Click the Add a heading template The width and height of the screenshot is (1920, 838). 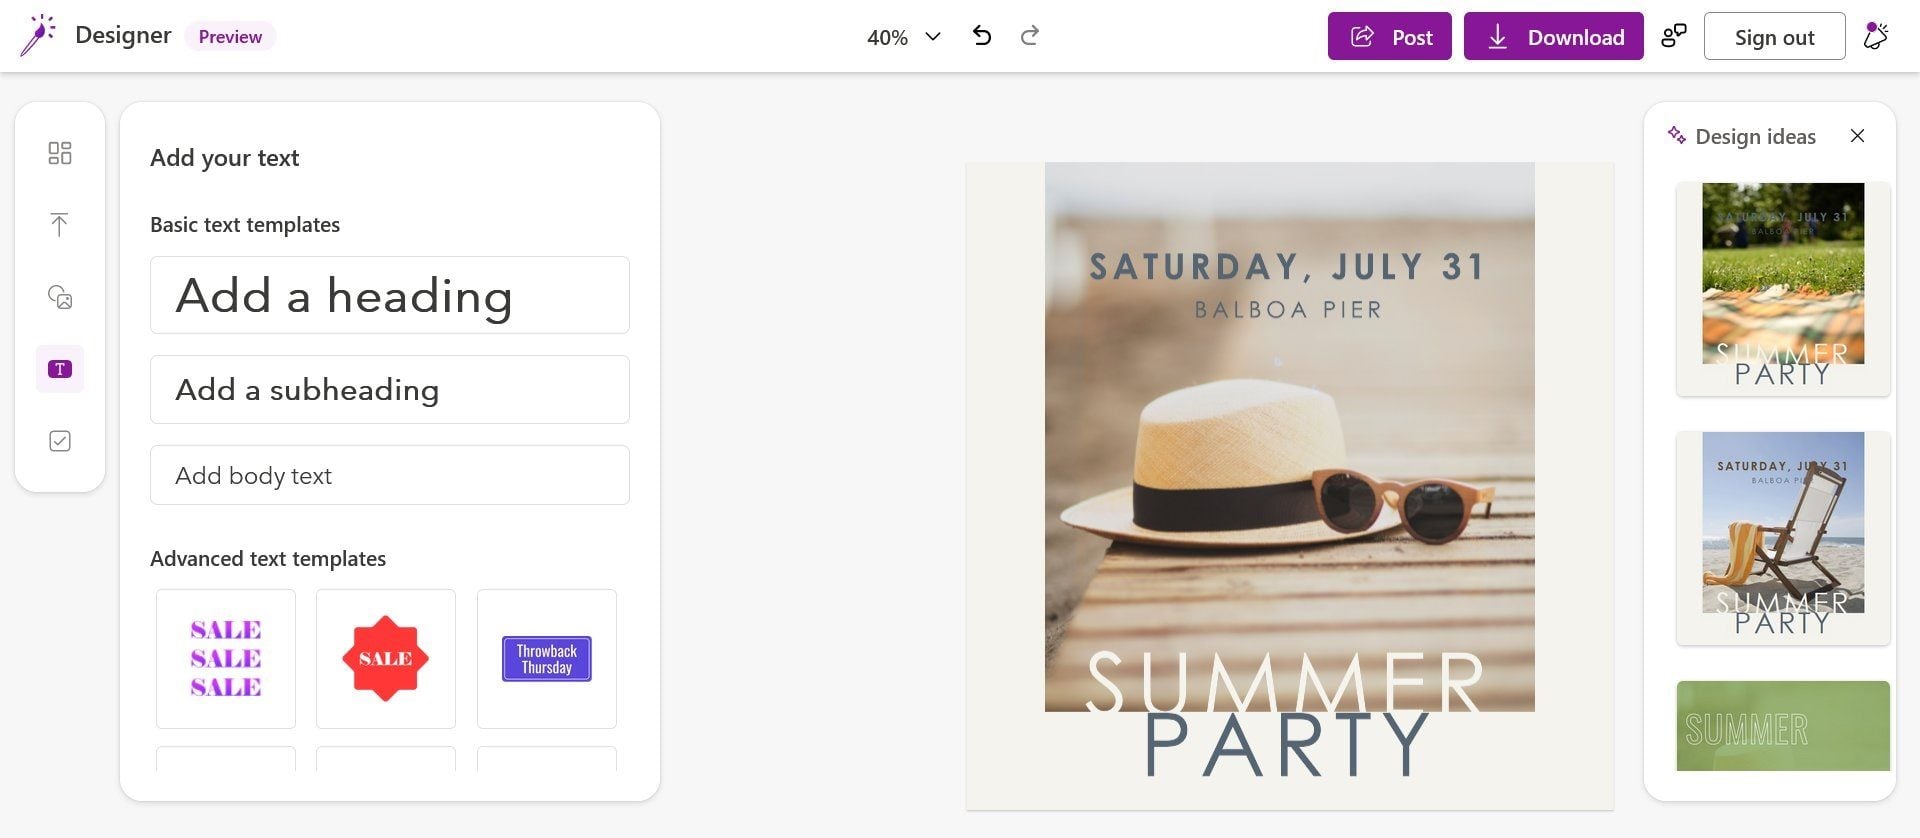click(389, 295)
